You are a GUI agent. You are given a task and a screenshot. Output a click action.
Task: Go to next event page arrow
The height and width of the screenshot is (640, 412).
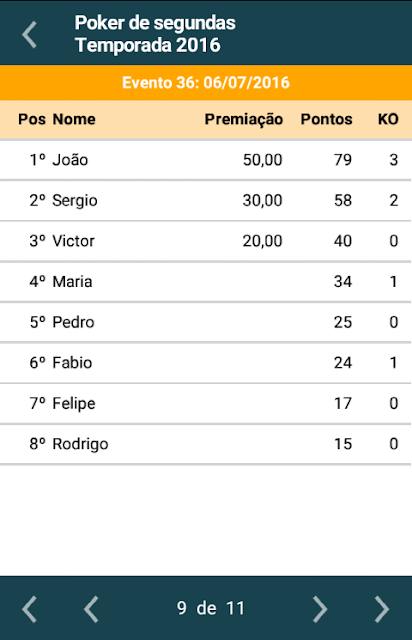pyautogui.click(x=320, y=609)
